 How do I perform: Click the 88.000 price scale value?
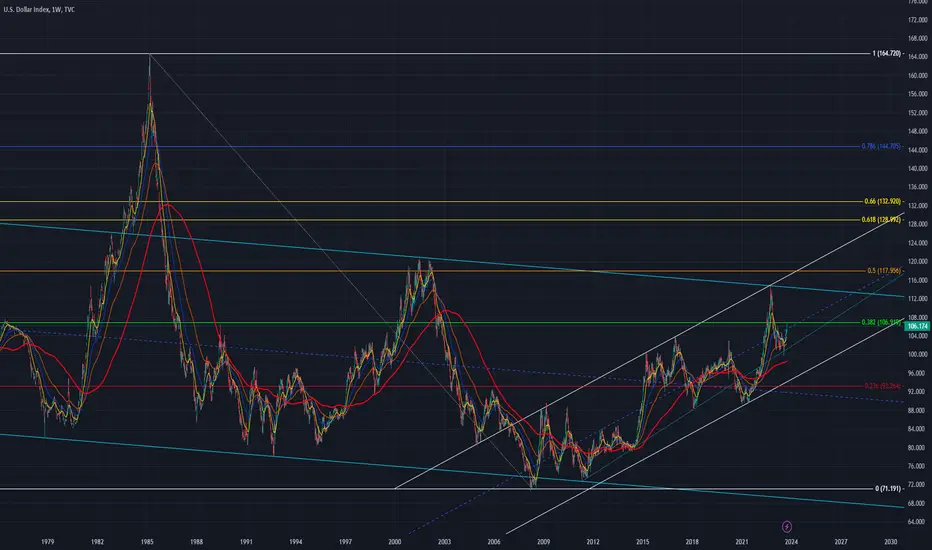(918, 410)
